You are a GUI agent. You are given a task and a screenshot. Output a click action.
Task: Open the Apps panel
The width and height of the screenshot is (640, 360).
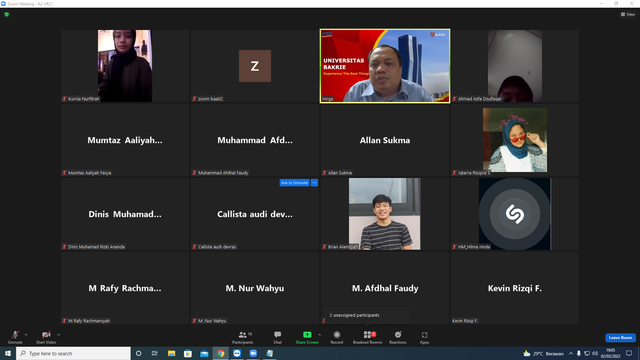tap(424, 337)
